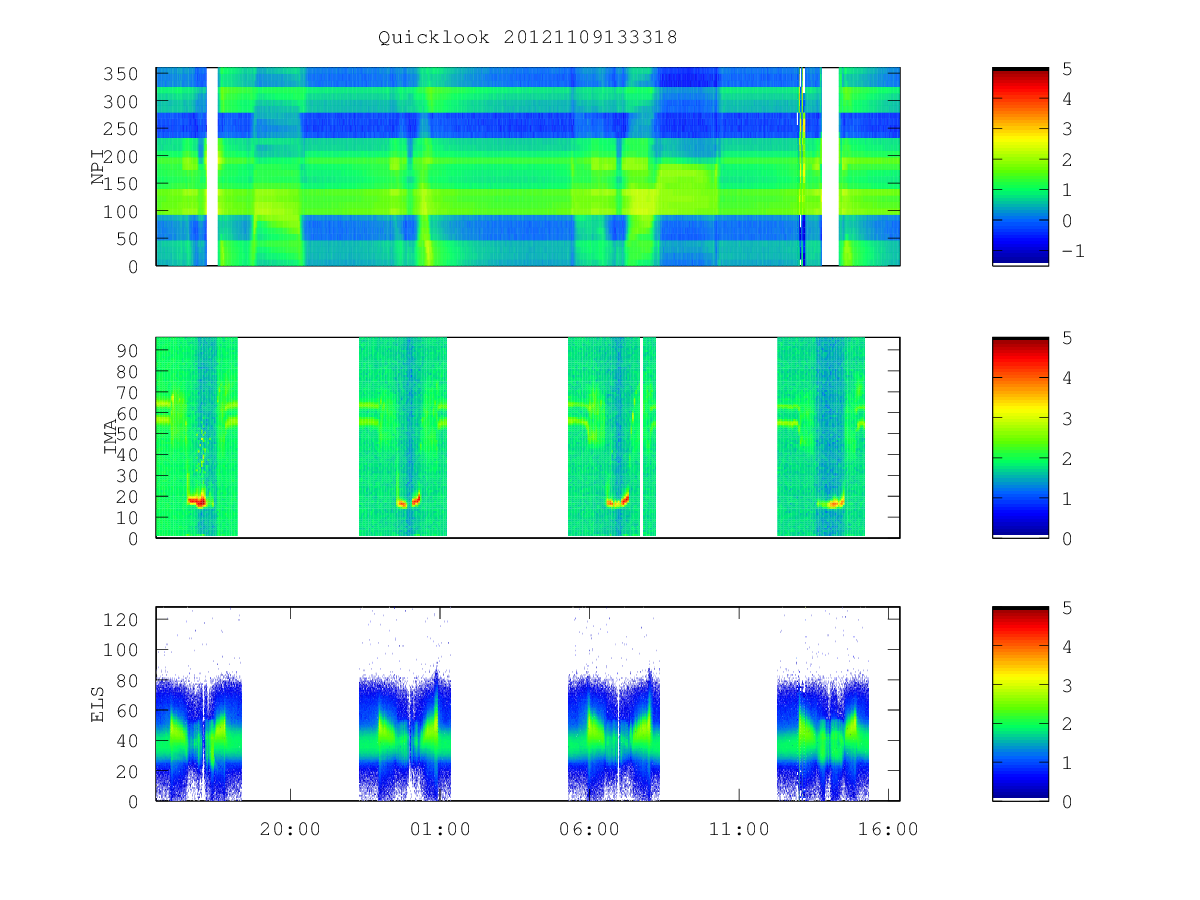Click inside the NPI spectrogram panel
Viewport: 1200px width, 900px height.
tap(528, 167)
